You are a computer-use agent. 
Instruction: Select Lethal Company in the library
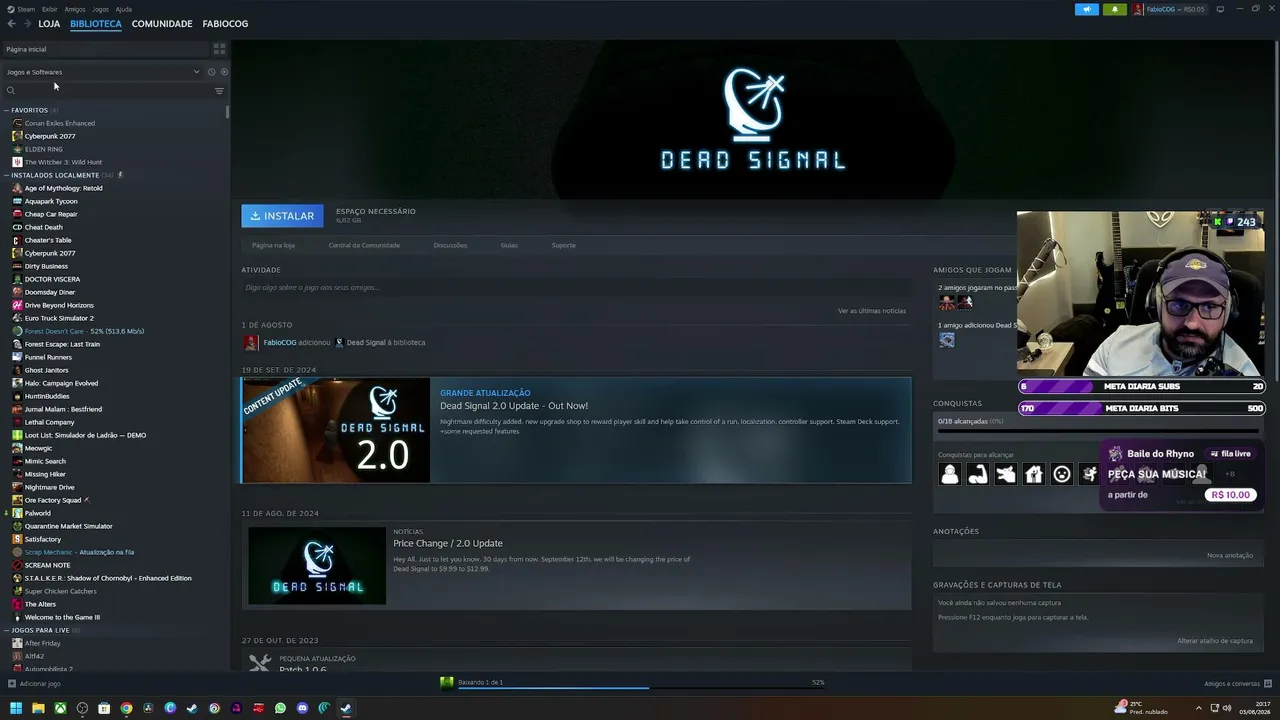[x=50, y=422]
